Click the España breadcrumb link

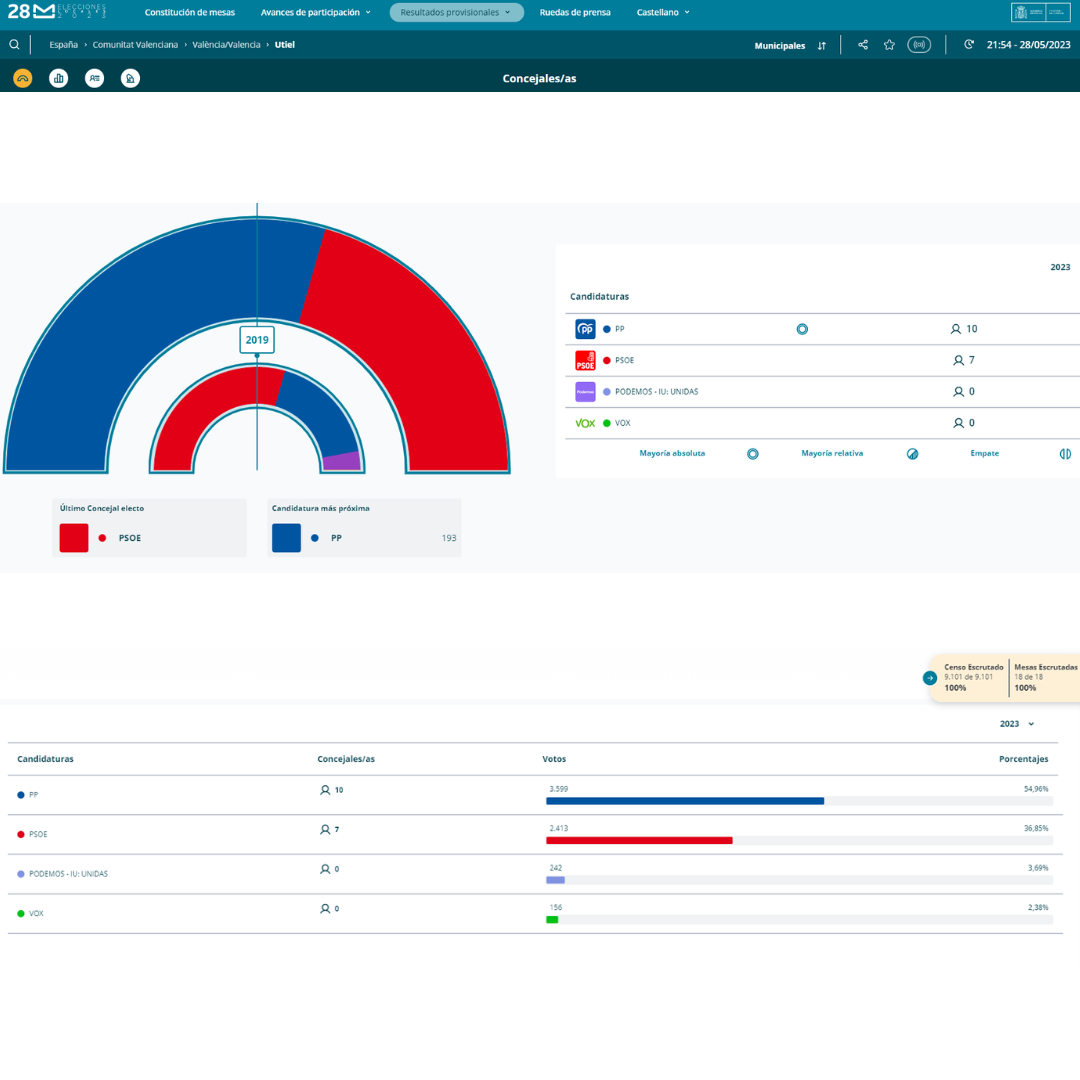coord(63,45)
